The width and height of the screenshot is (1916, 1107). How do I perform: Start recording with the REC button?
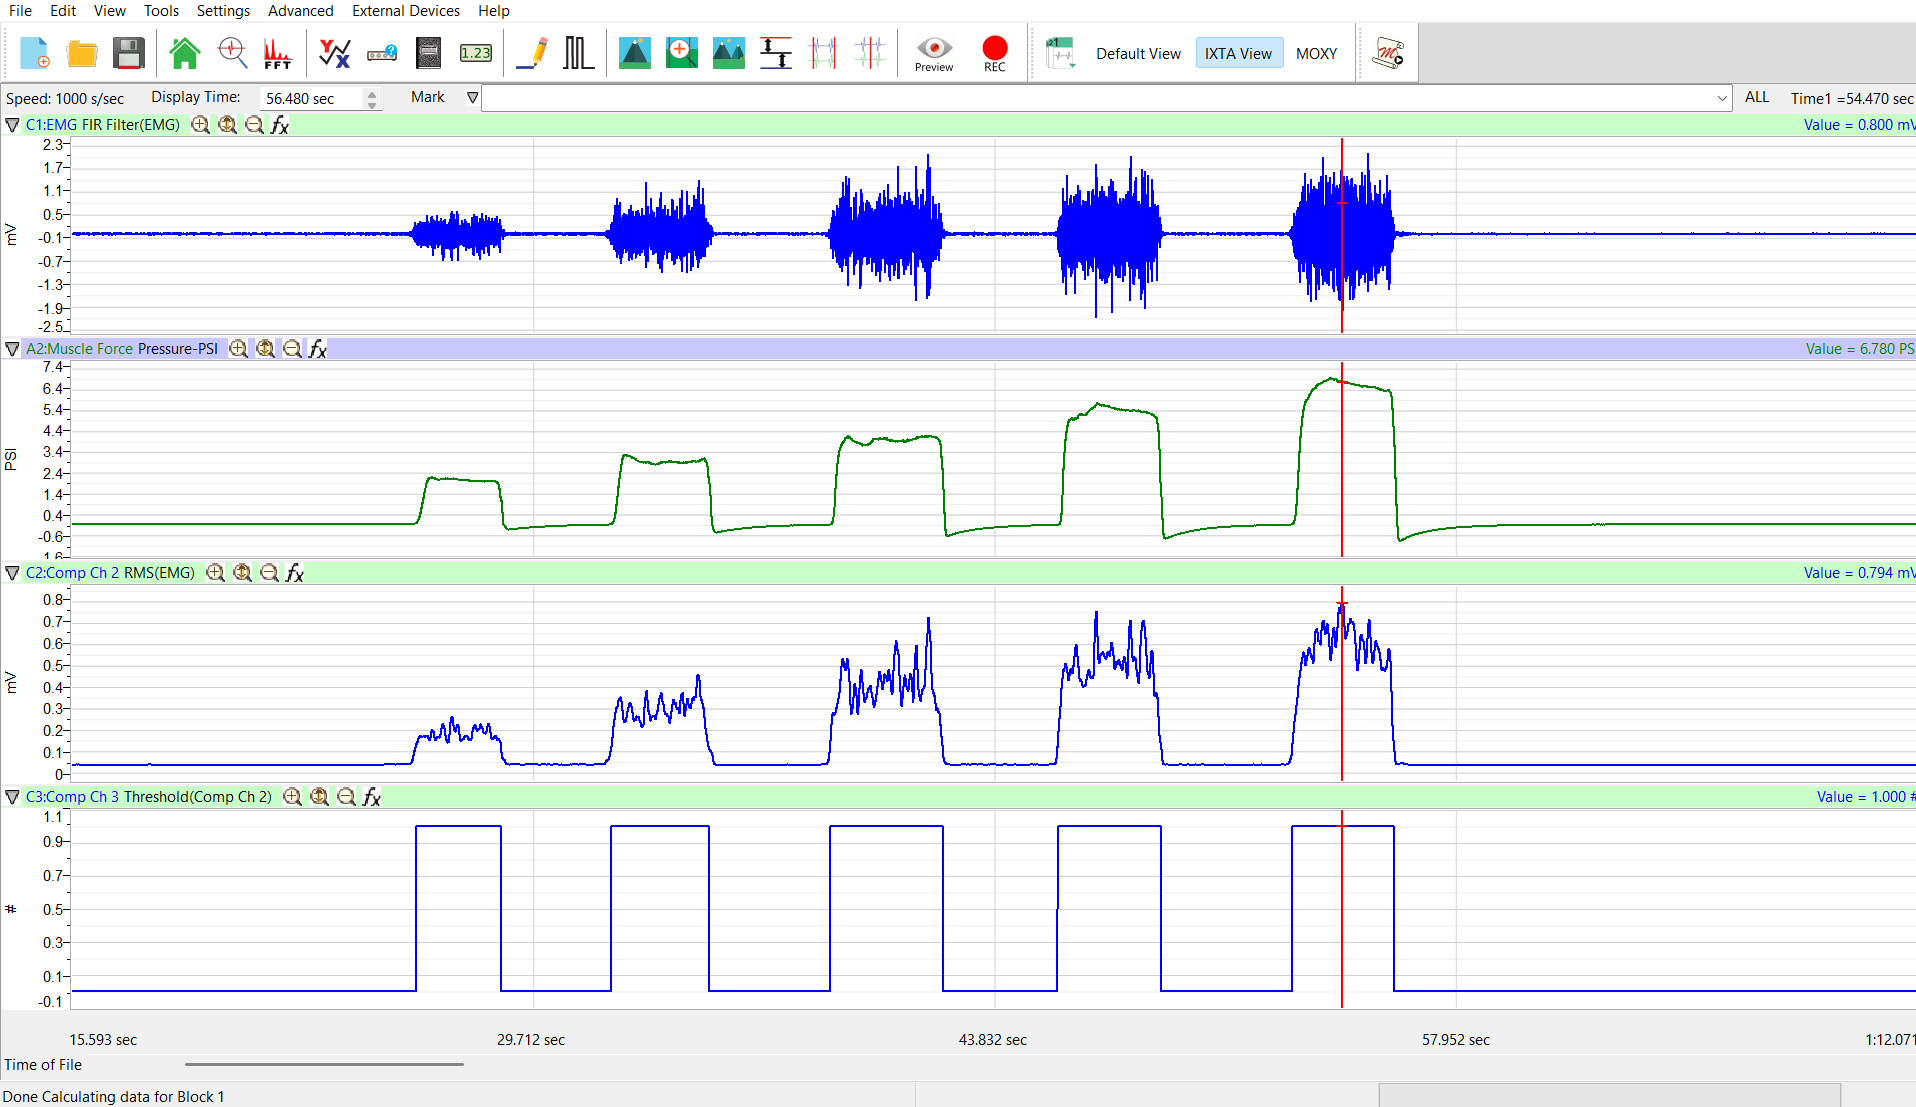(994, 53)
